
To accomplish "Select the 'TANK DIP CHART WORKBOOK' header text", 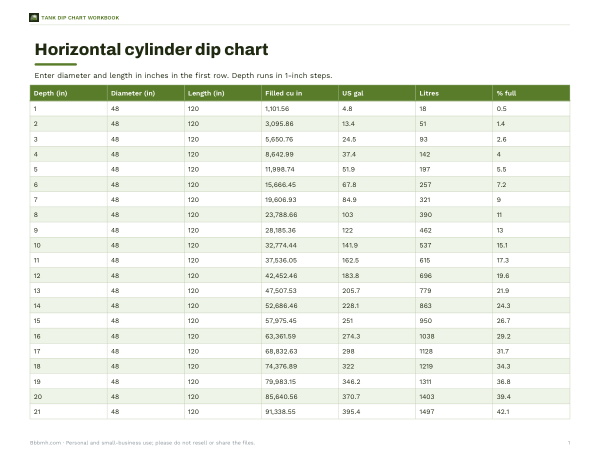I will pos(80,18).
